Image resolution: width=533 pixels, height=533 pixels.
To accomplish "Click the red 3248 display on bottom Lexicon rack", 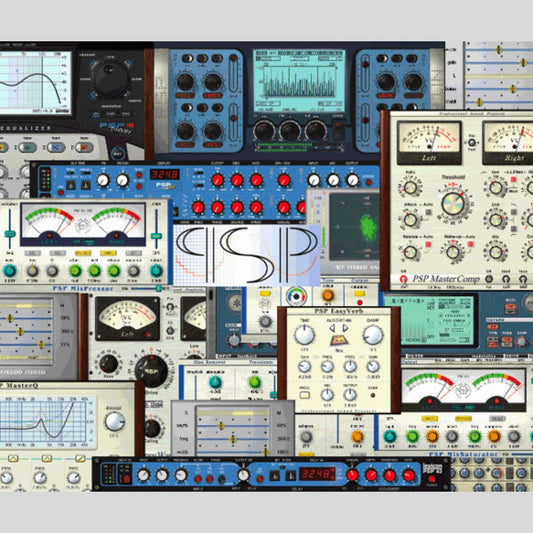I will (317, 474).
